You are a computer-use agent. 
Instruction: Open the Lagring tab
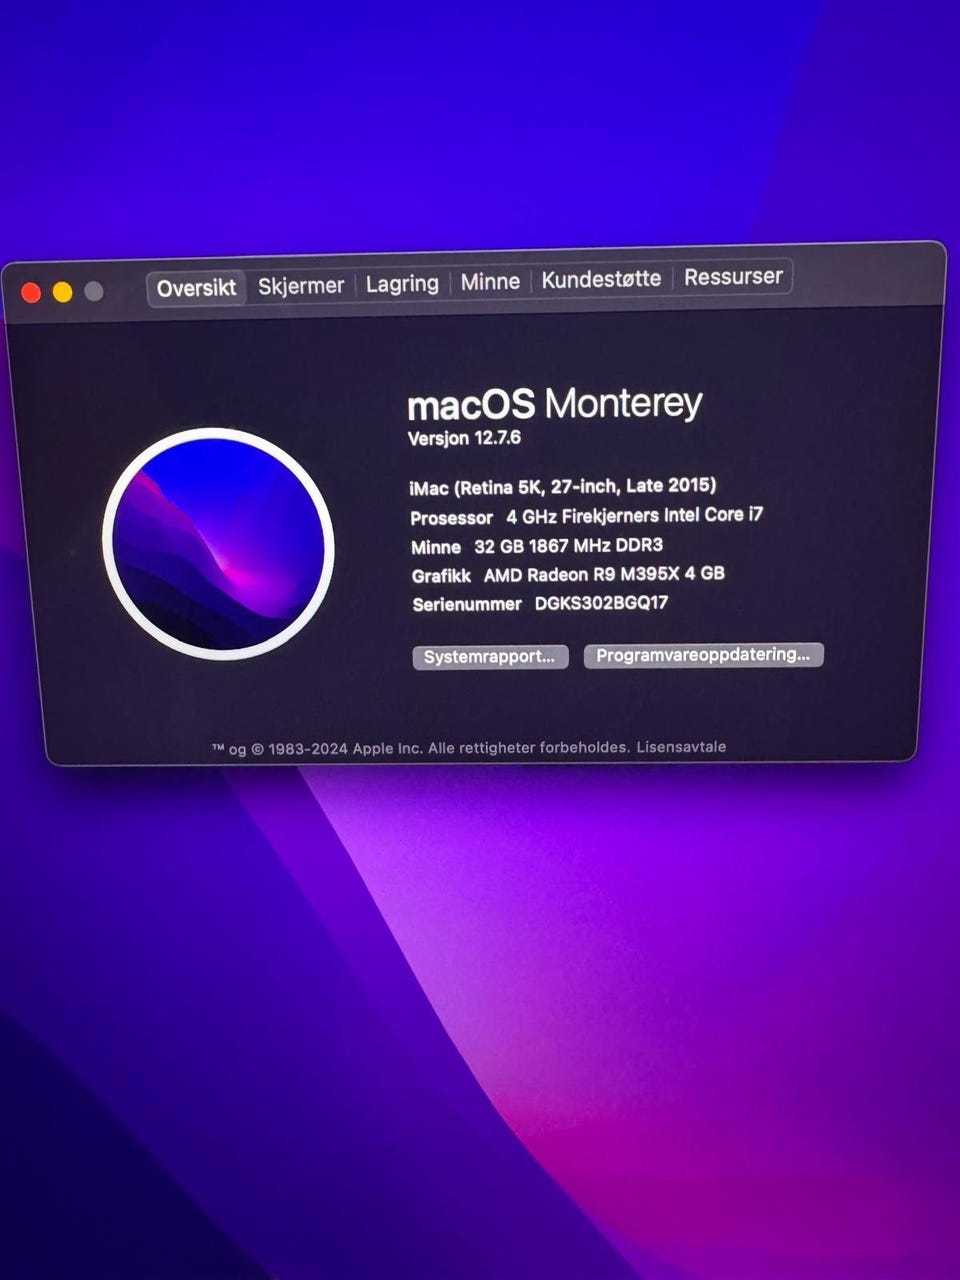pos(402,284)
